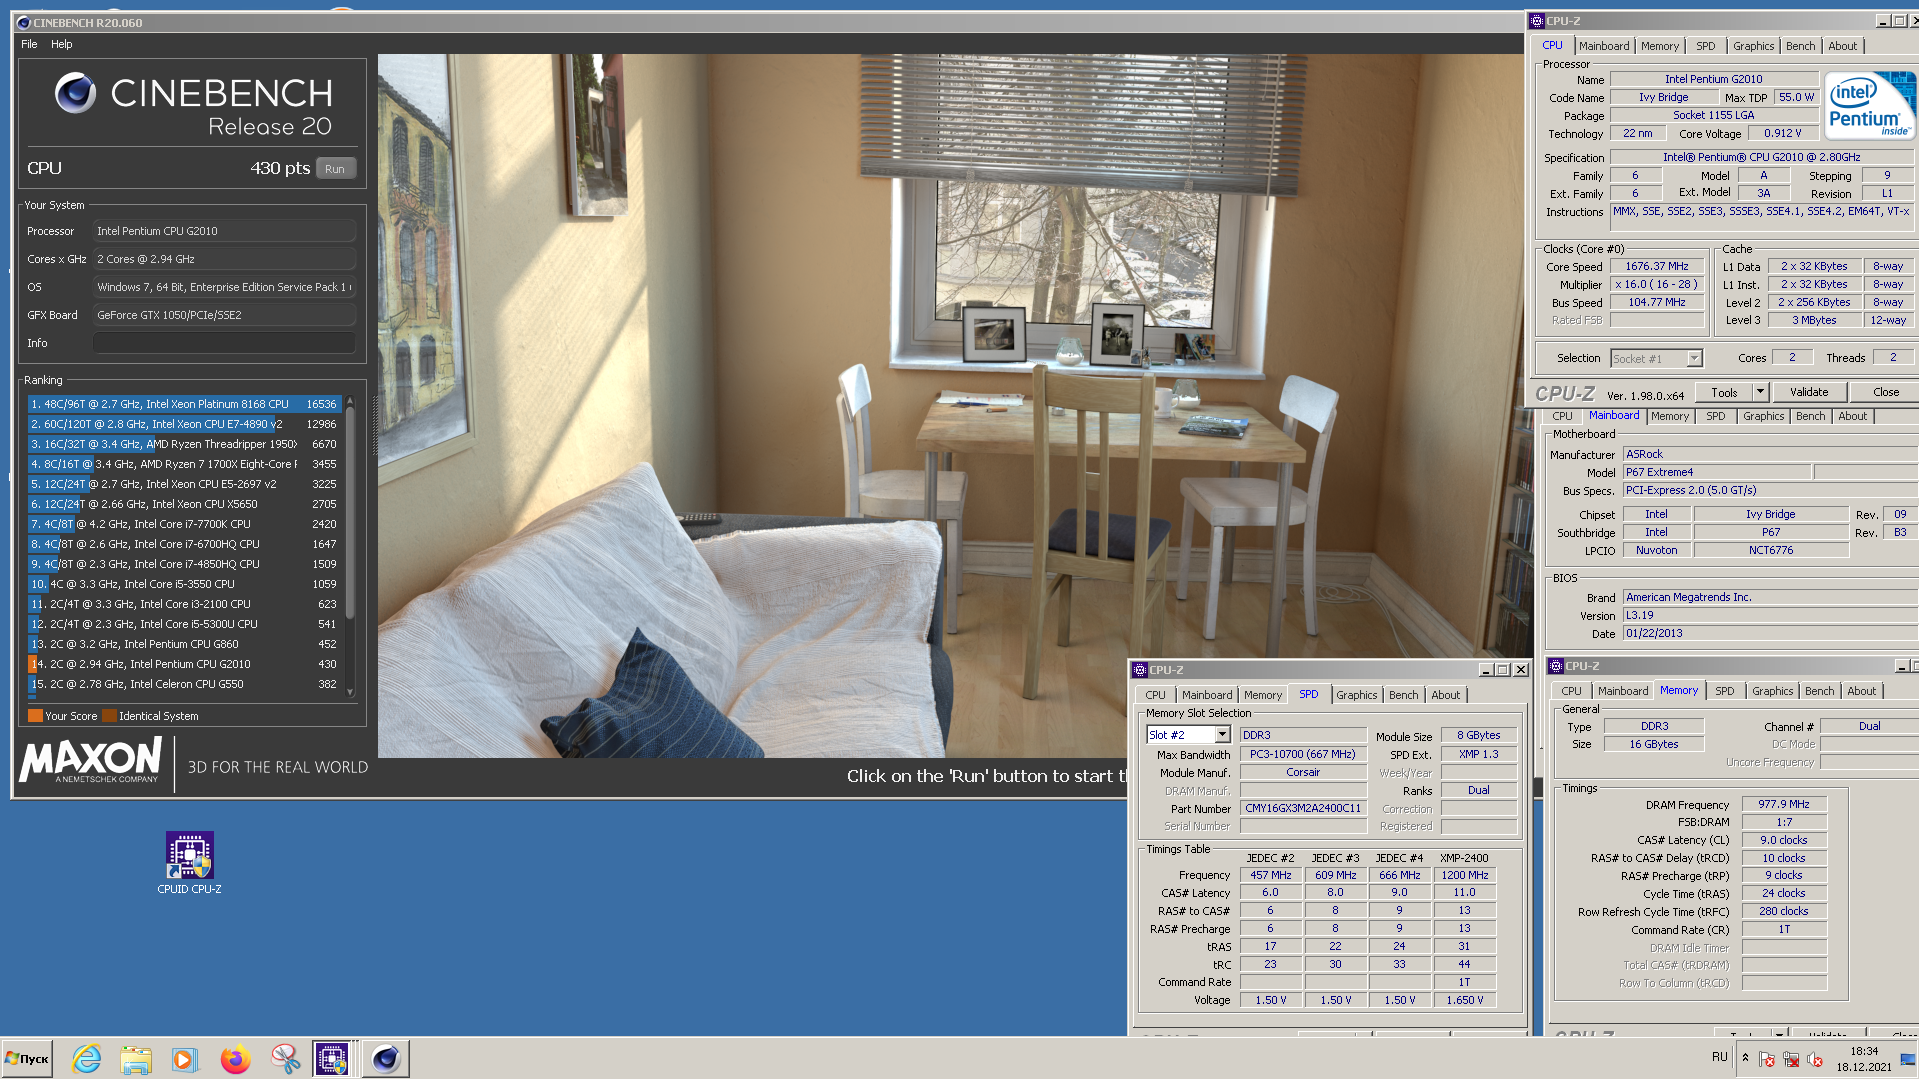Open CPUID CPU-Z desktop shortcut

[x=189, y=863]
